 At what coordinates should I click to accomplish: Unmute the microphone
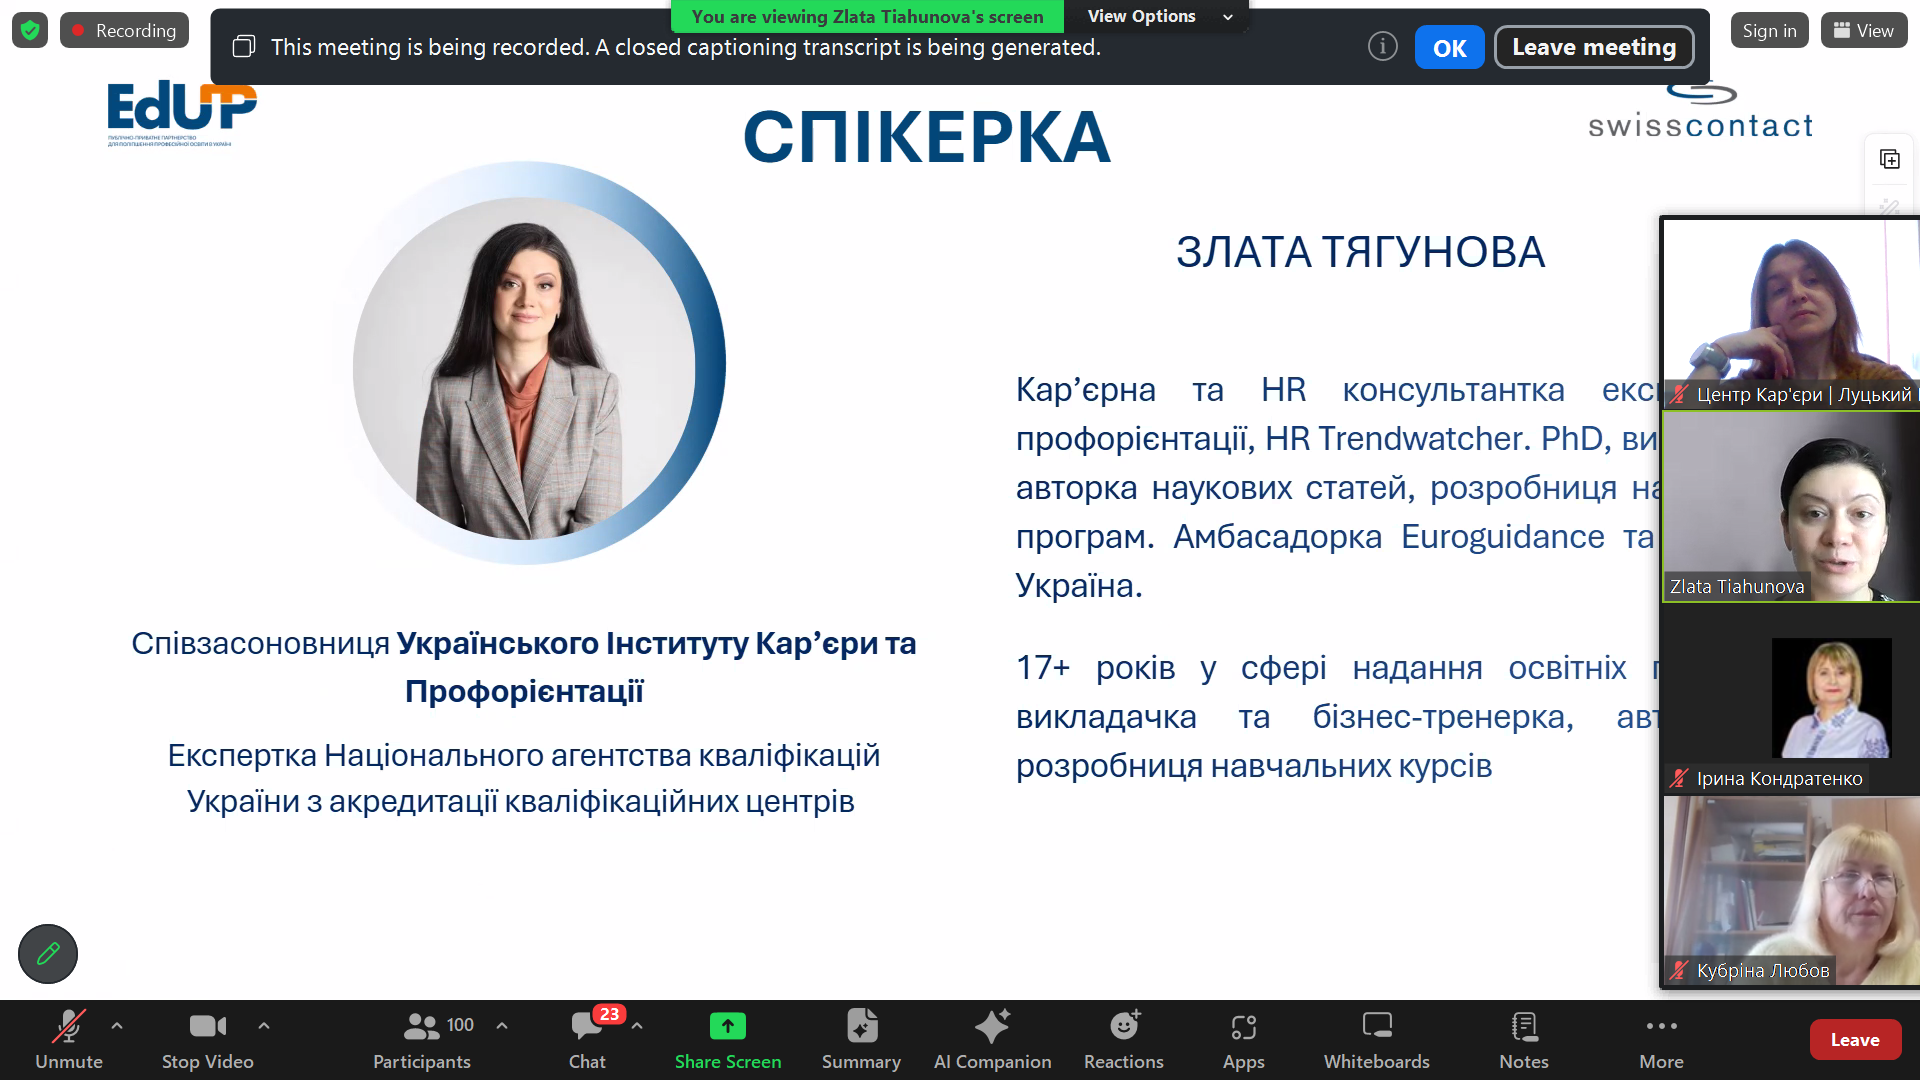click(68, 1039)
